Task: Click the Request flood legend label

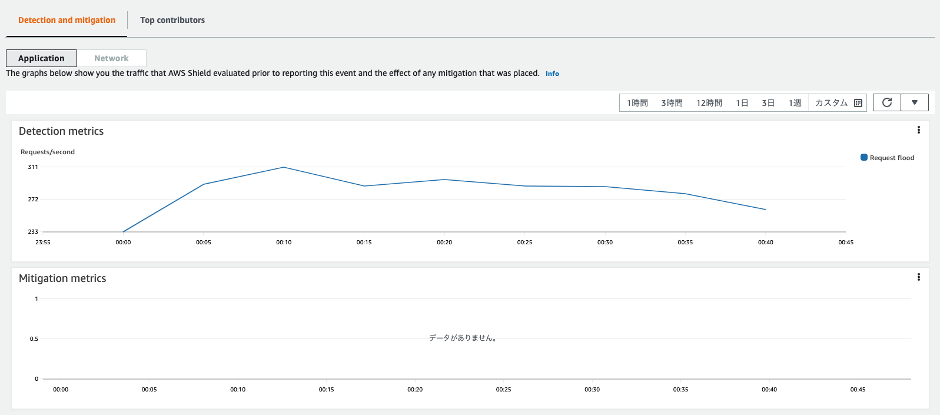Action: pos(892,157)
